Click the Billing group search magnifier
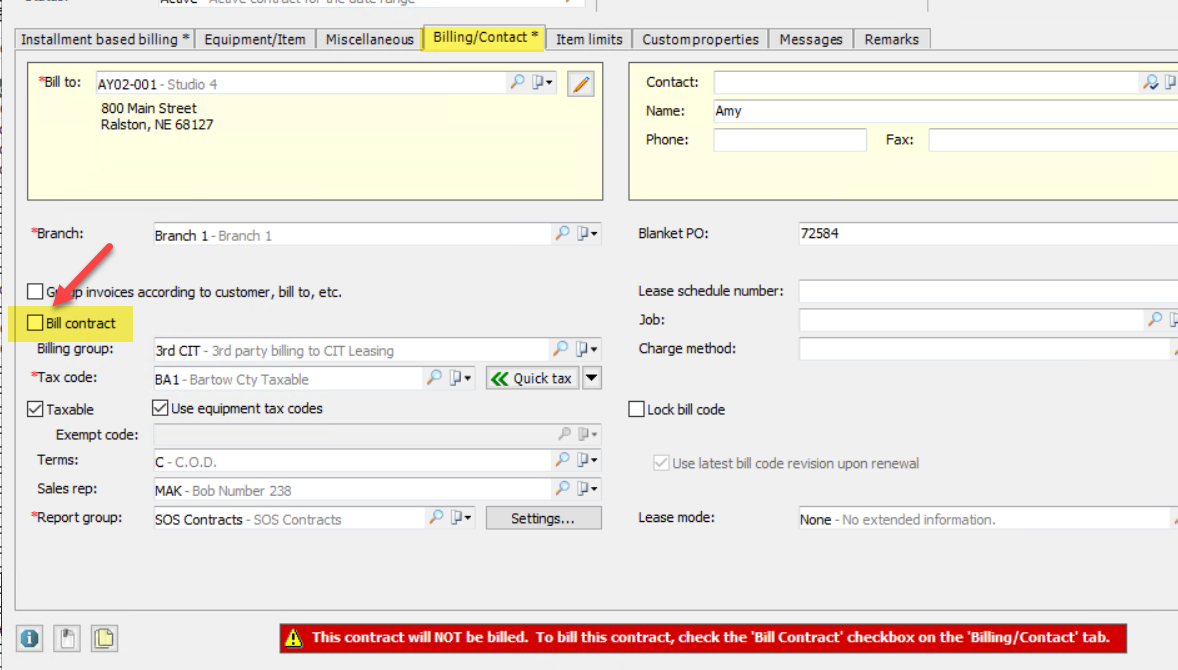Viewport: 1178px width, 670px height. (x=560, y=349)
